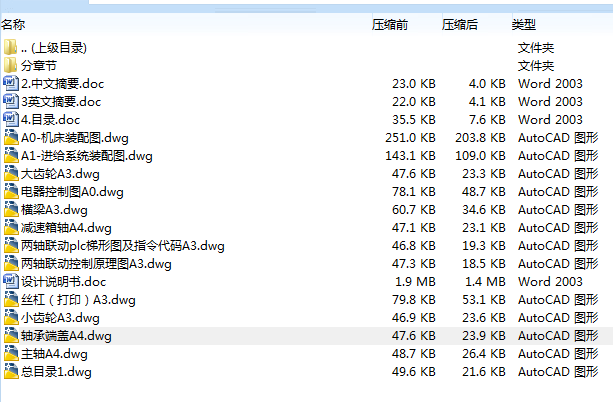
Task: Click the 1.4 MB compressed size value
Action: [x=485, y=282]
